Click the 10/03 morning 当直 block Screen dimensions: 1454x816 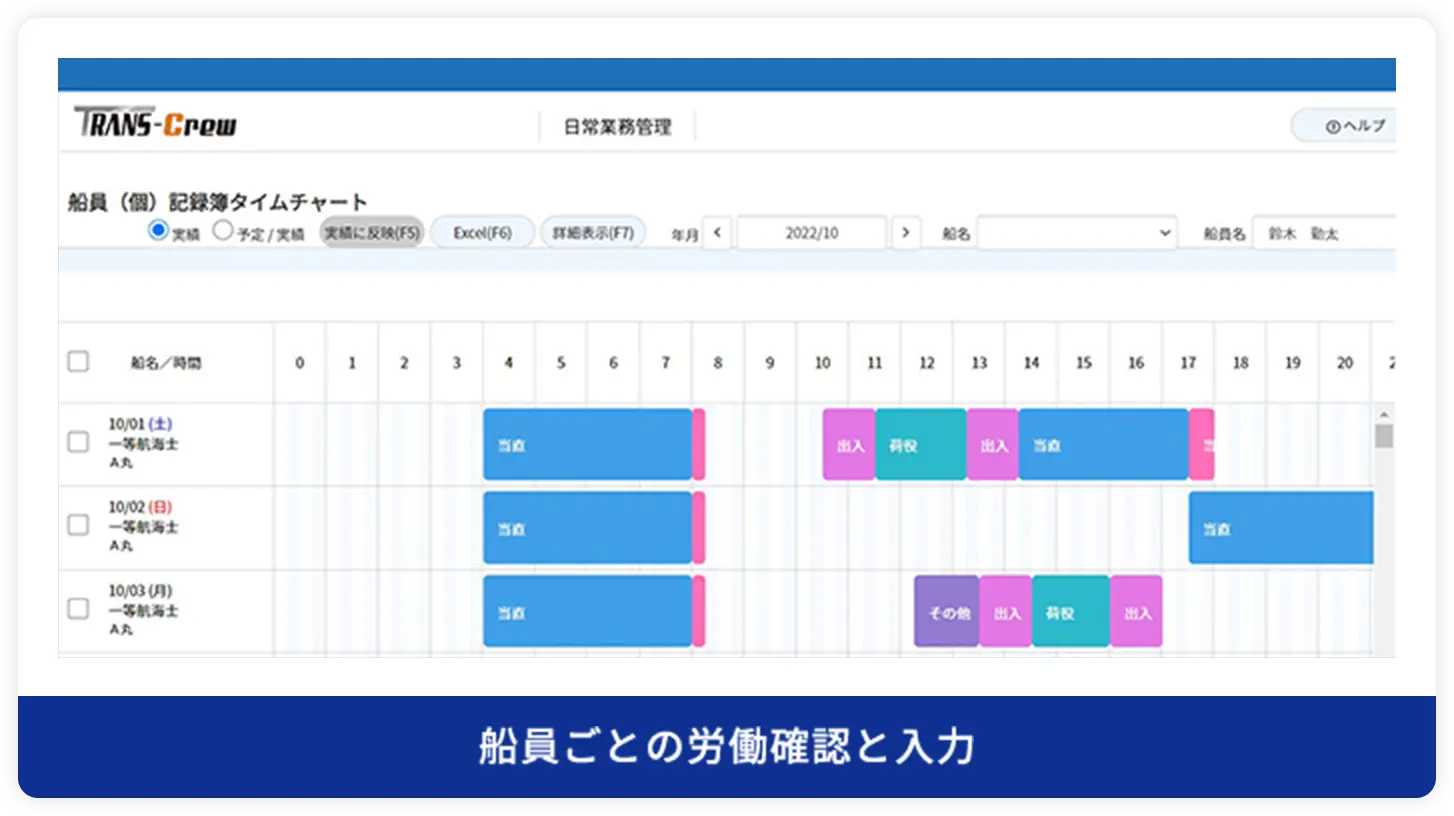(x=588, y=611)
